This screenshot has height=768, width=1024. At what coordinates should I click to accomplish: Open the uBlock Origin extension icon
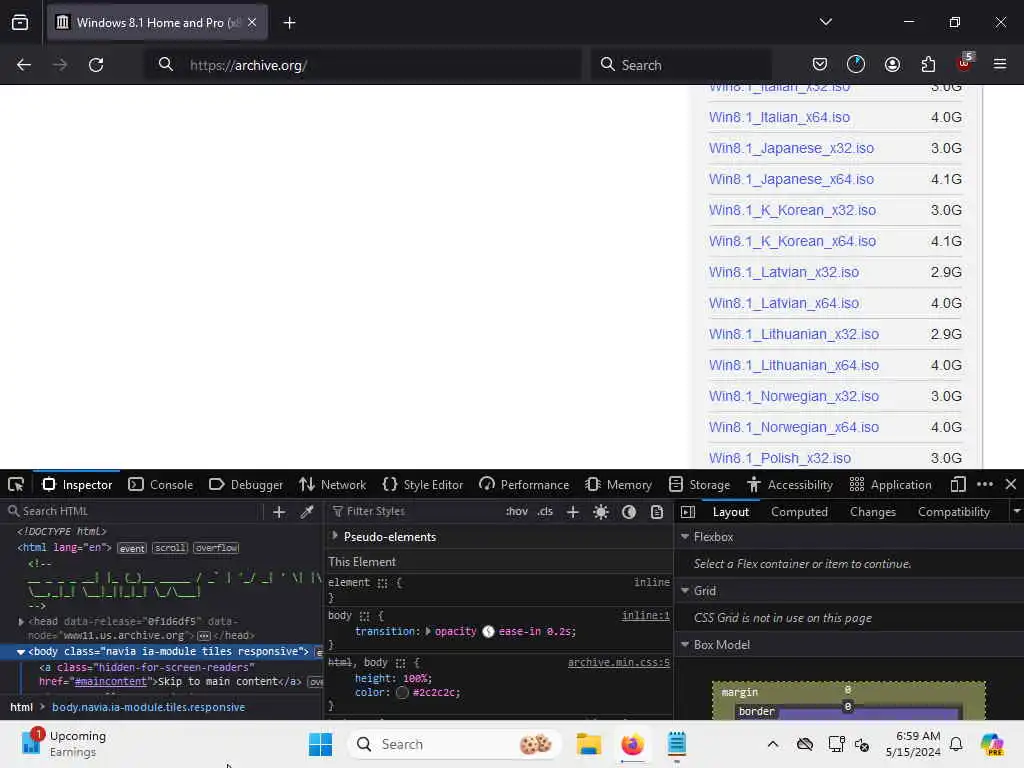(x=965, y=63)
